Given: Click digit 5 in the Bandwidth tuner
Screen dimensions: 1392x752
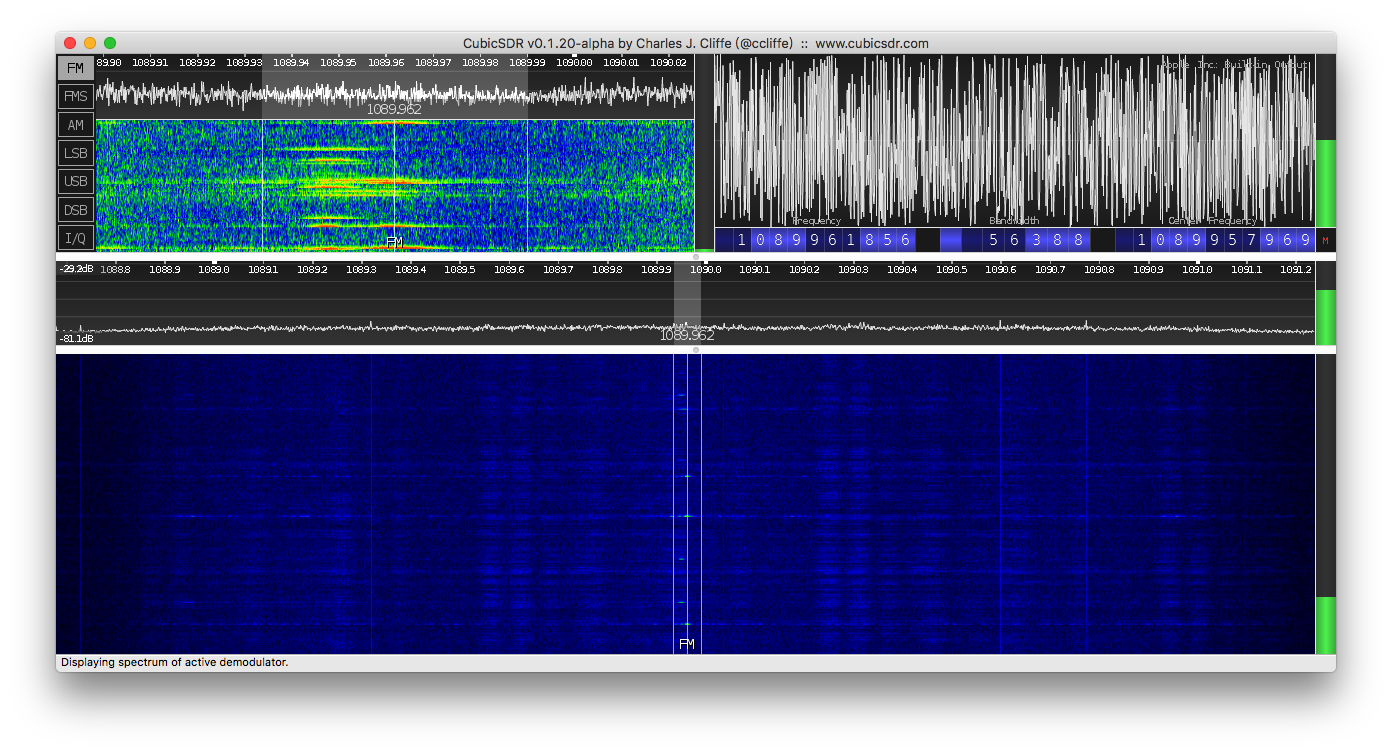Looking at the screenshot, I should pyautogui.click(x=993, y=240).
